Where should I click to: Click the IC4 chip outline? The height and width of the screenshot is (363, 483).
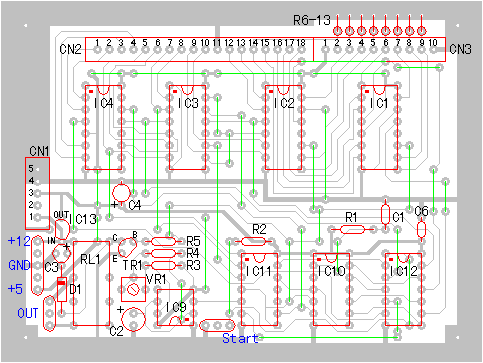103,127
